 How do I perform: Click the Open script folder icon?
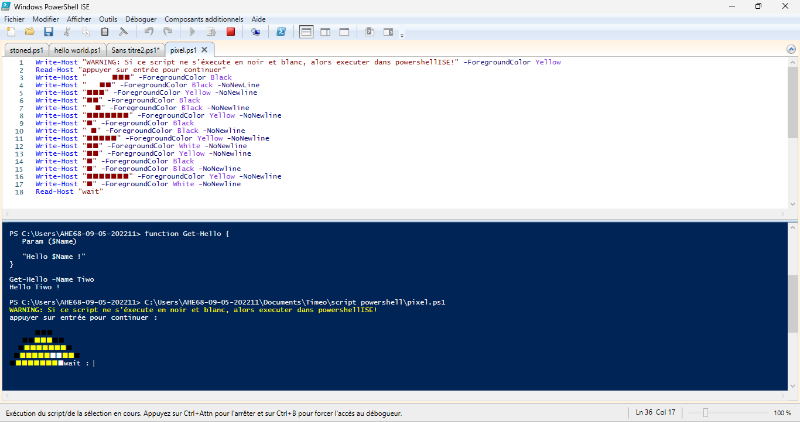pos(29,32)
